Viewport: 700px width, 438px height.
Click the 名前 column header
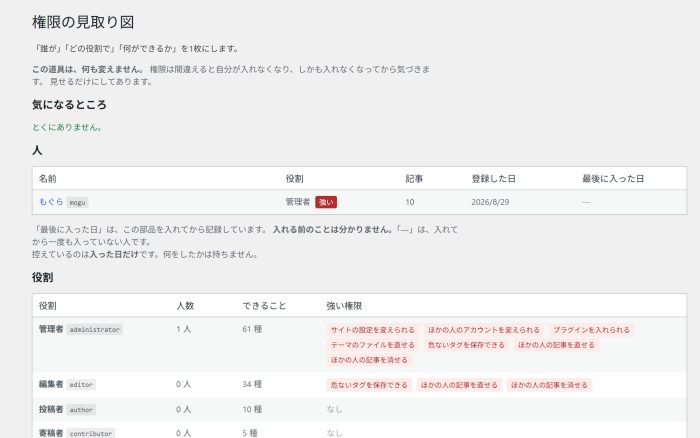point(47,179)
